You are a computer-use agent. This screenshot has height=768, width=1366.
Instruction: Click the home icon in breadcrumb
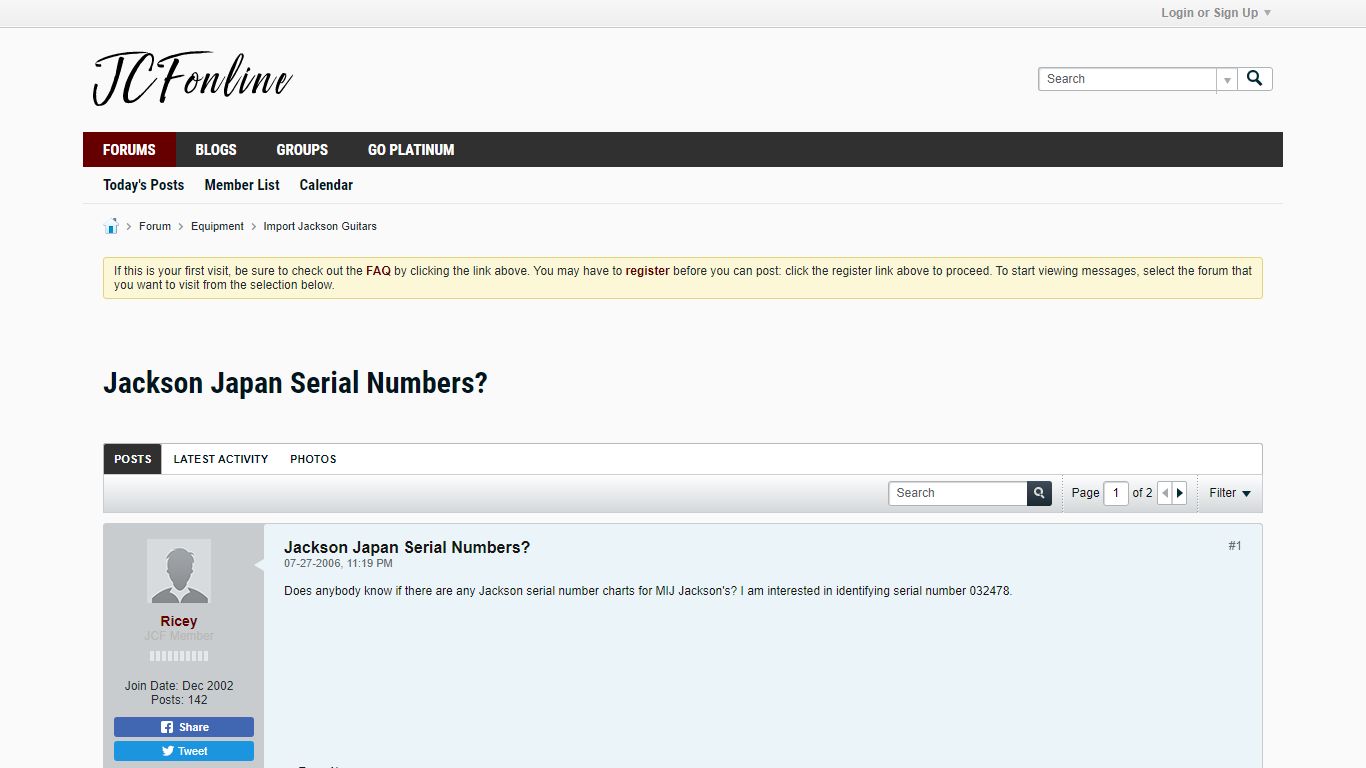coord(111,226)
